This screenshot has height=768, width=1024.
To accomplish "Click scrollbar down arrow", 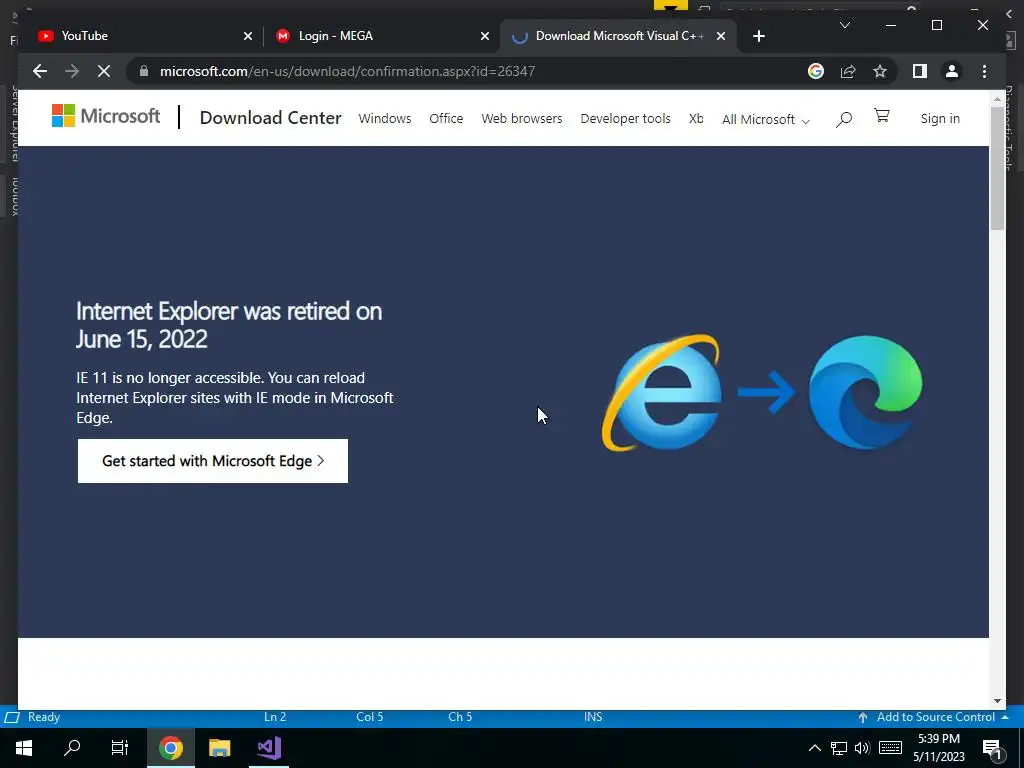I will [997, 701].
